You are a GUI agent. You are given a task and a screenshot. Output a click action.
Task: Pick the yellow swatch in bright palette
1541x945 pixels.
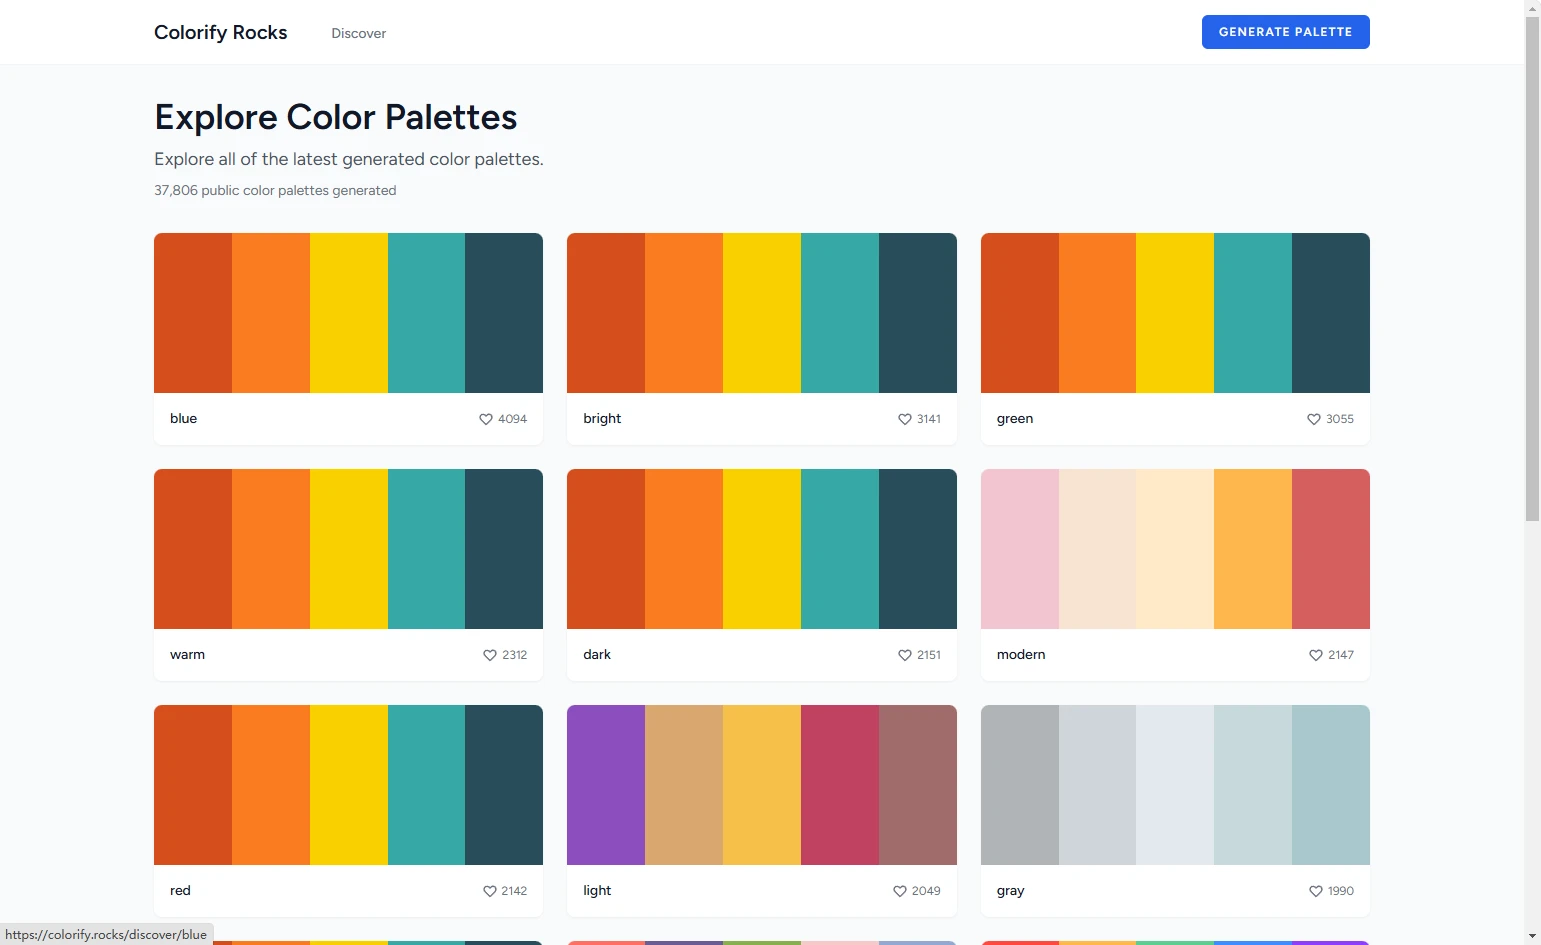pos(761,313)
